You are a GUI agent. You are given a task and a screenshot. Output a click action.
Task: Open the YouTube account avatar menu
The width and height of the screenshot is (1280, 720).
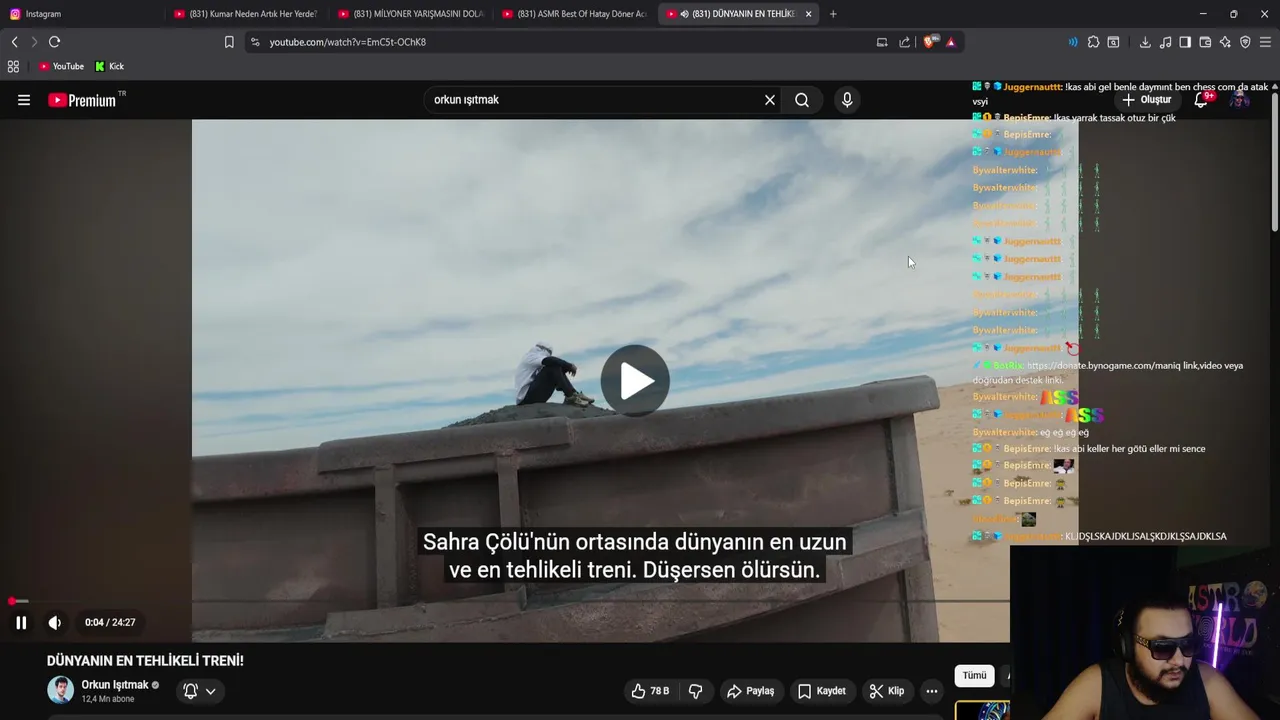click(x=1240, y=100)
